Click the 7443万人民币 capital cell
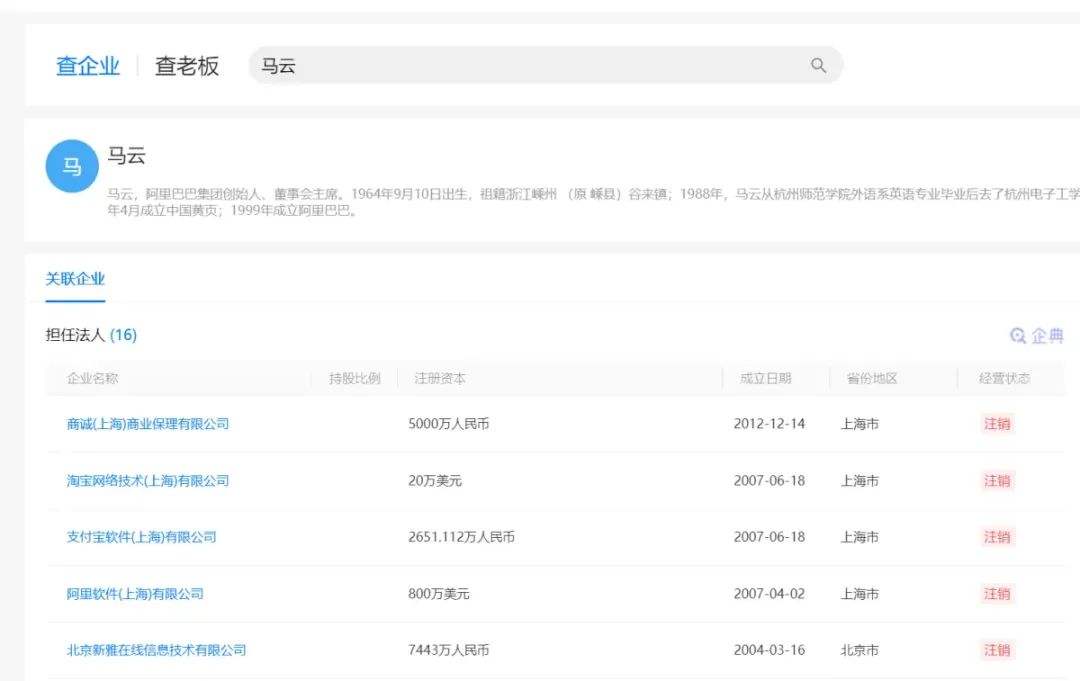The width and height of the screenshot is (1080, 681). [448, 650]
